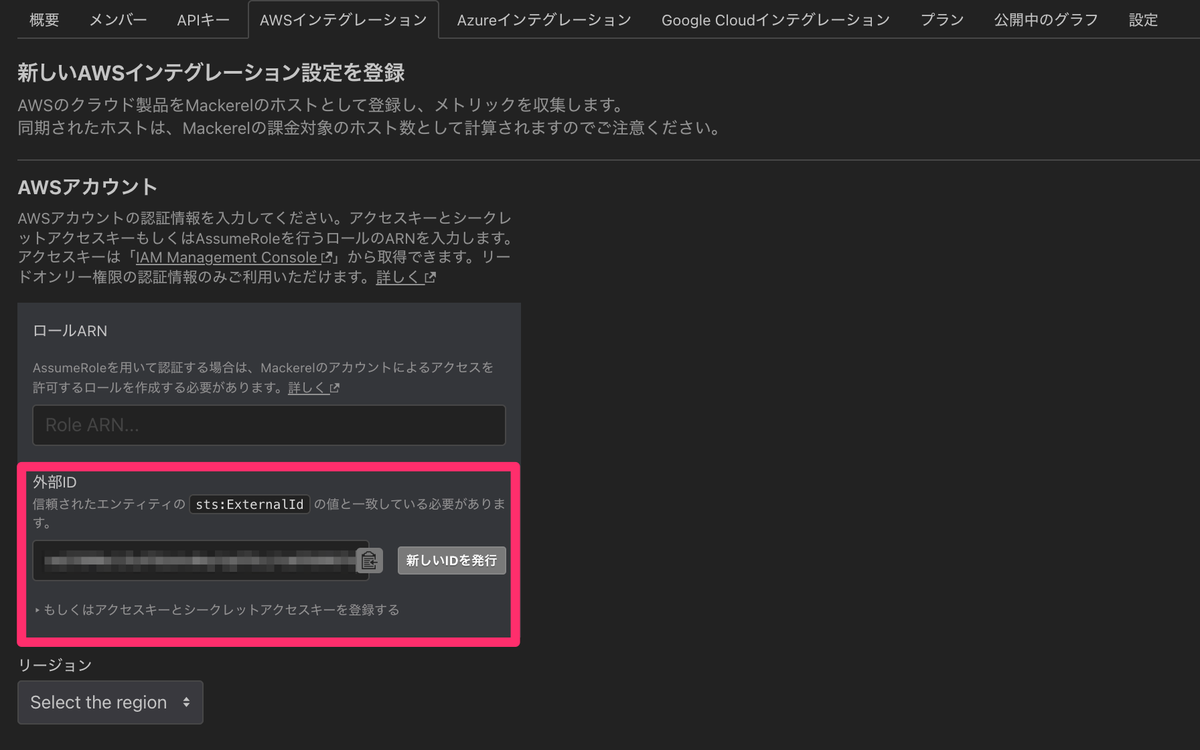Go to the プラン tab
This screenshot has height=750, width=1200.
pyautogui.click(x=942, y=20)
